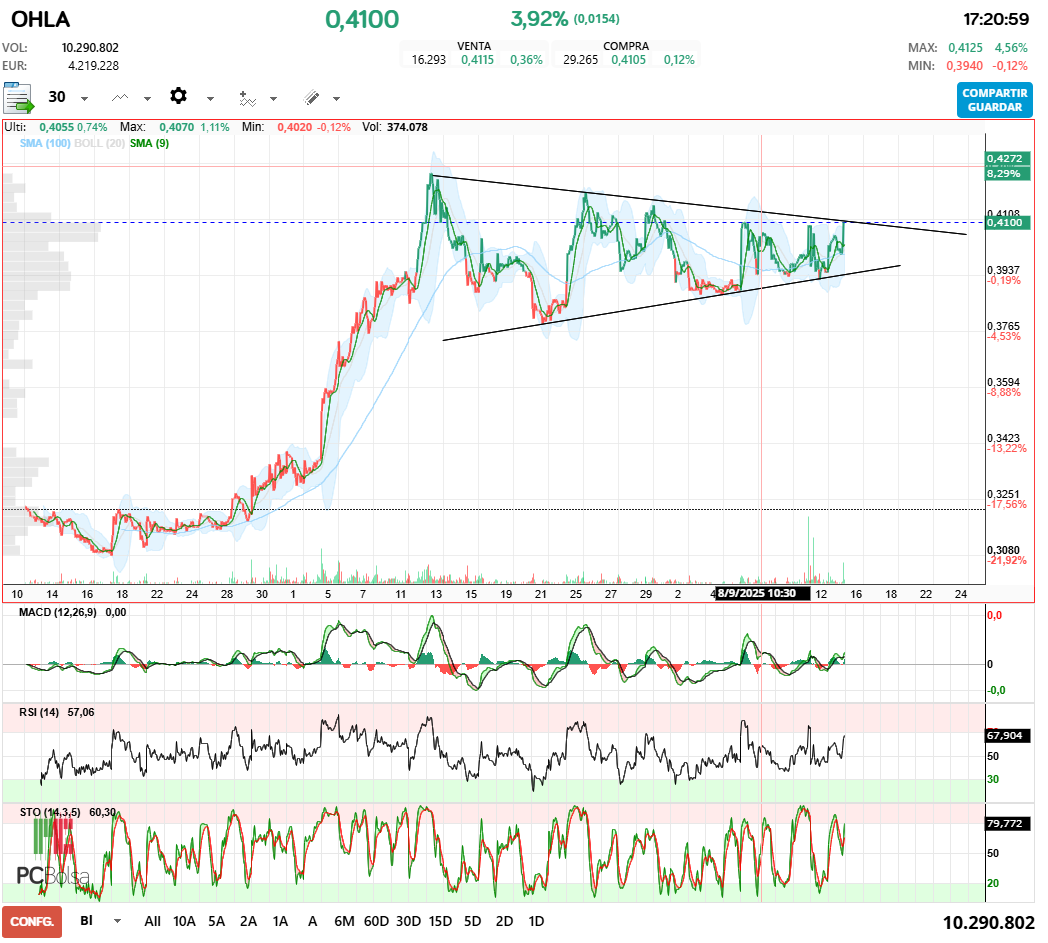1048x943 pixels.
Task: Click the 3,92% change value
Action: point(539,19)
